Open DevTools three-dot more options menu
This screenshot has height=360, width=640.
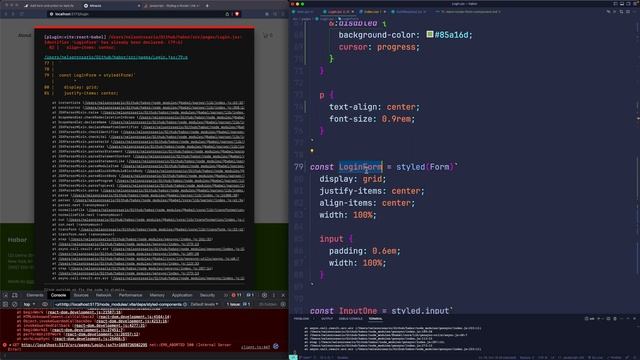click(x=274, y=295)
